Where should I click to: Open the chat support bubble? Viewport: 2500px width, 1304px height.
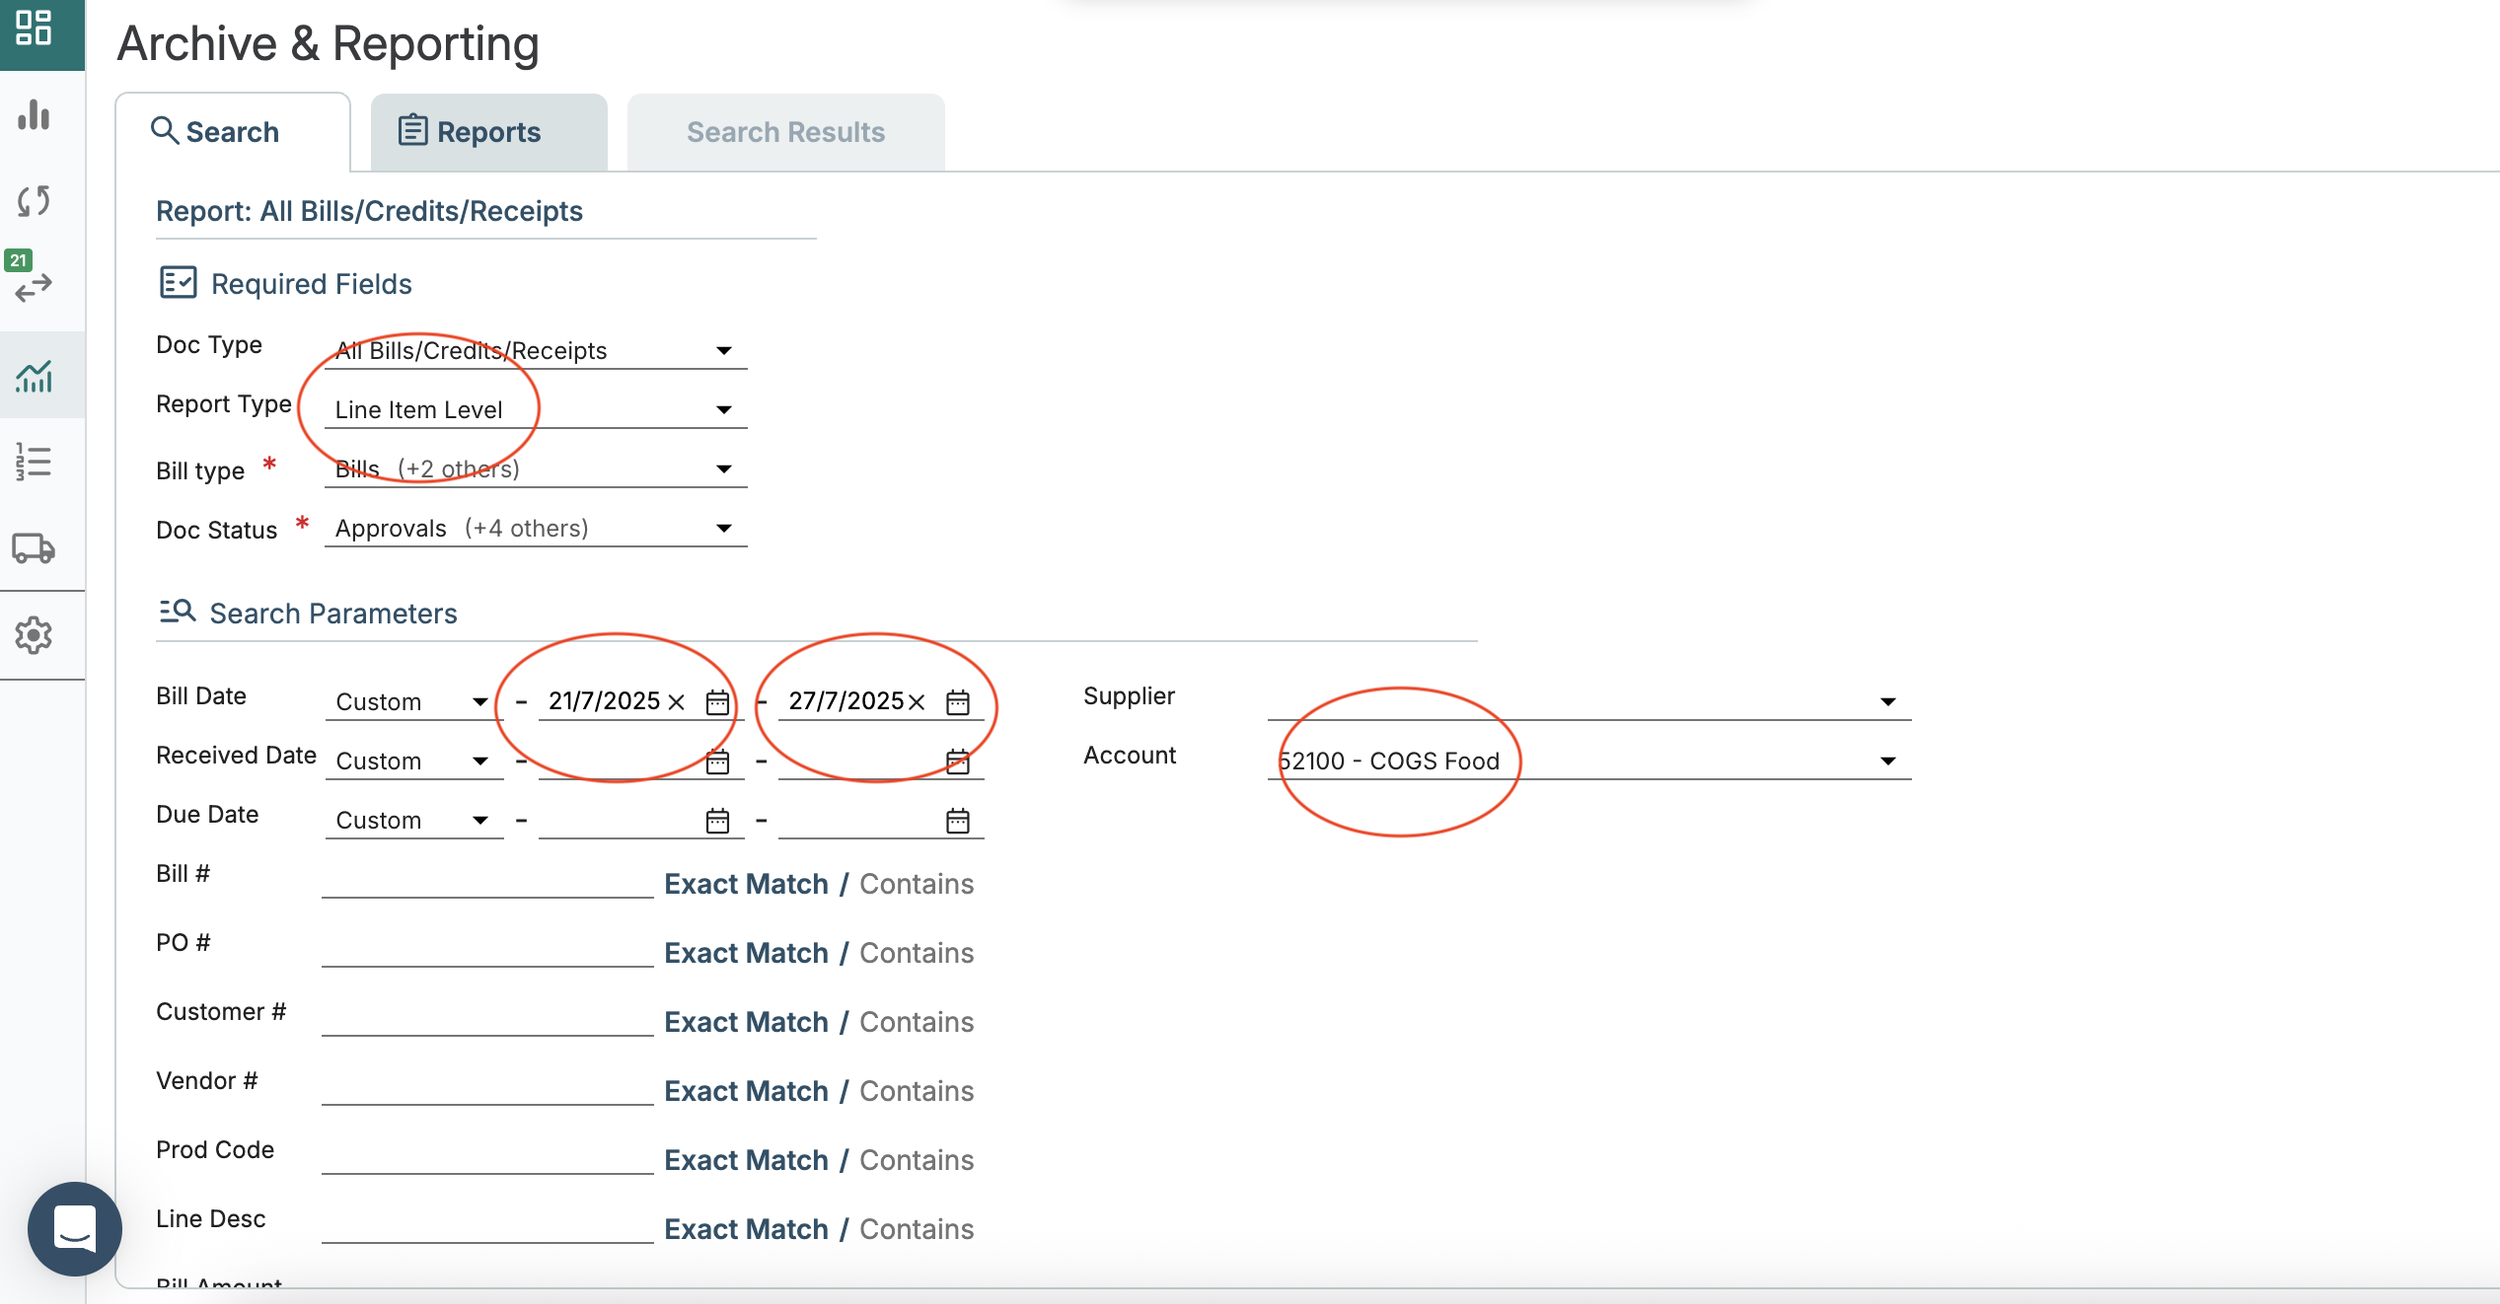tap(75, 1228)
